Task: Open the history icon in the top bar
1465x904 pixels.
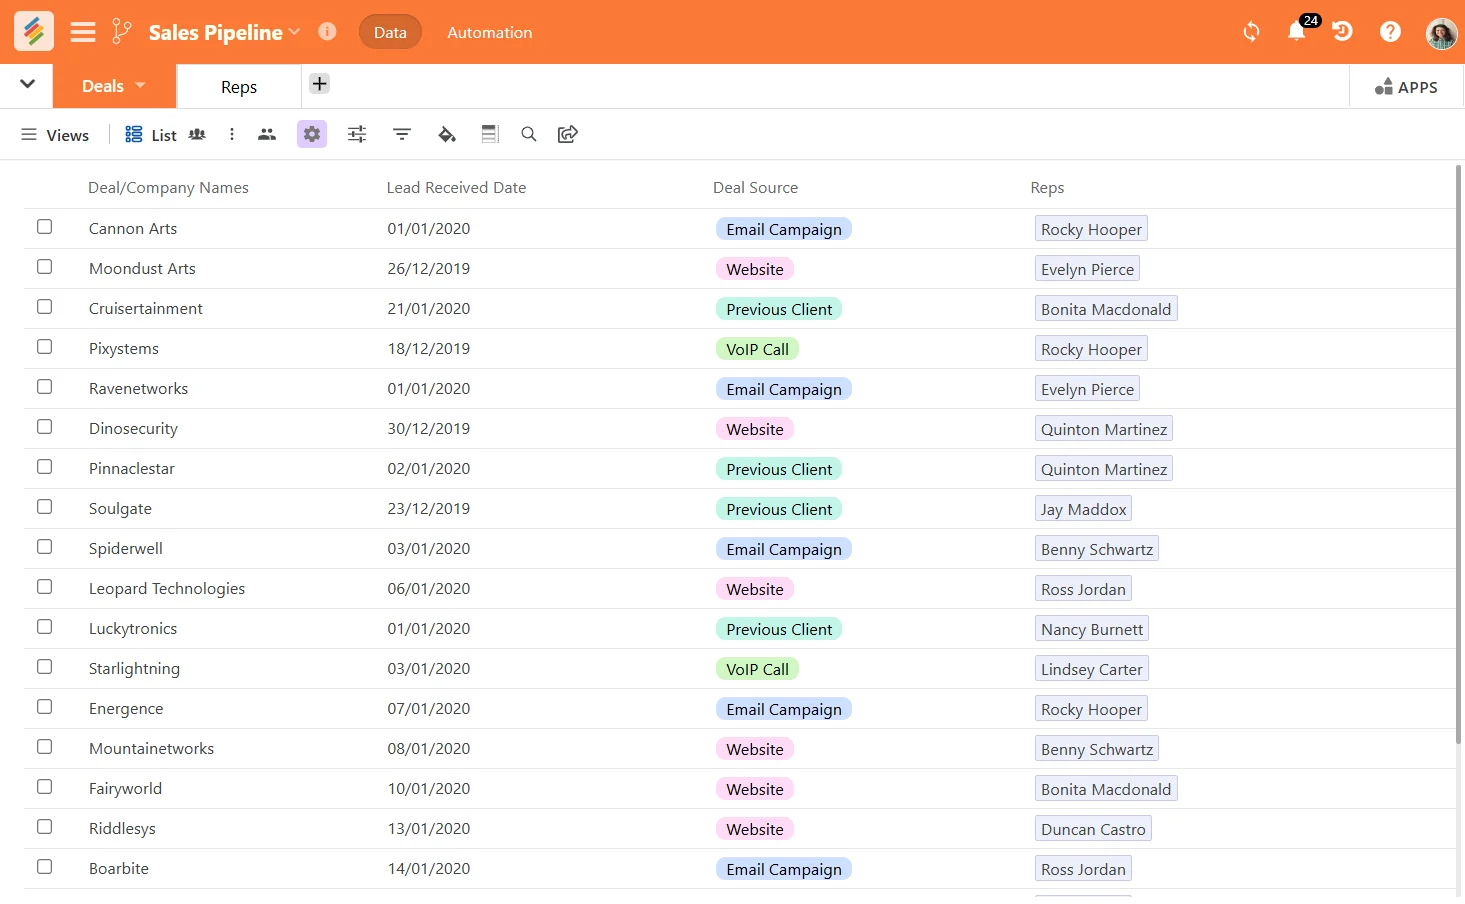Action: click(x=1341, y=31)
